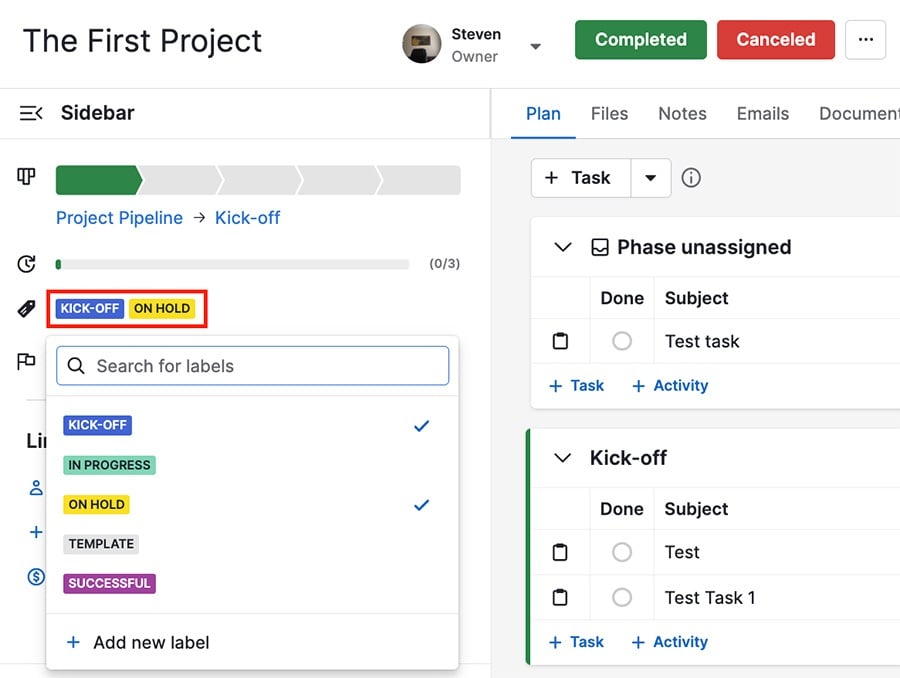900x678 pixels.
Task: Open the history clock icon in sidebar
Action: pyautogui.click(x=25, y=263)
